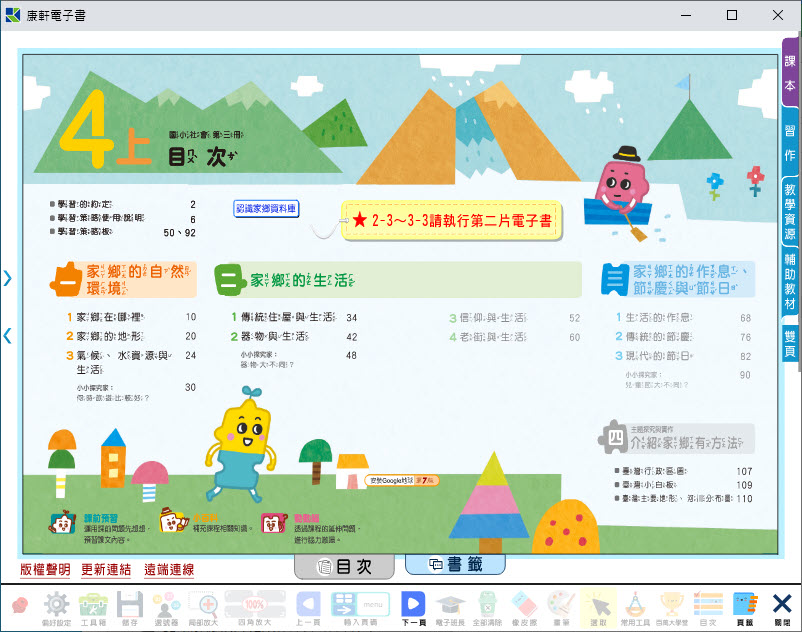
Task: Open 偏好設定 preferences gear
Action: [x=56, y=605]
